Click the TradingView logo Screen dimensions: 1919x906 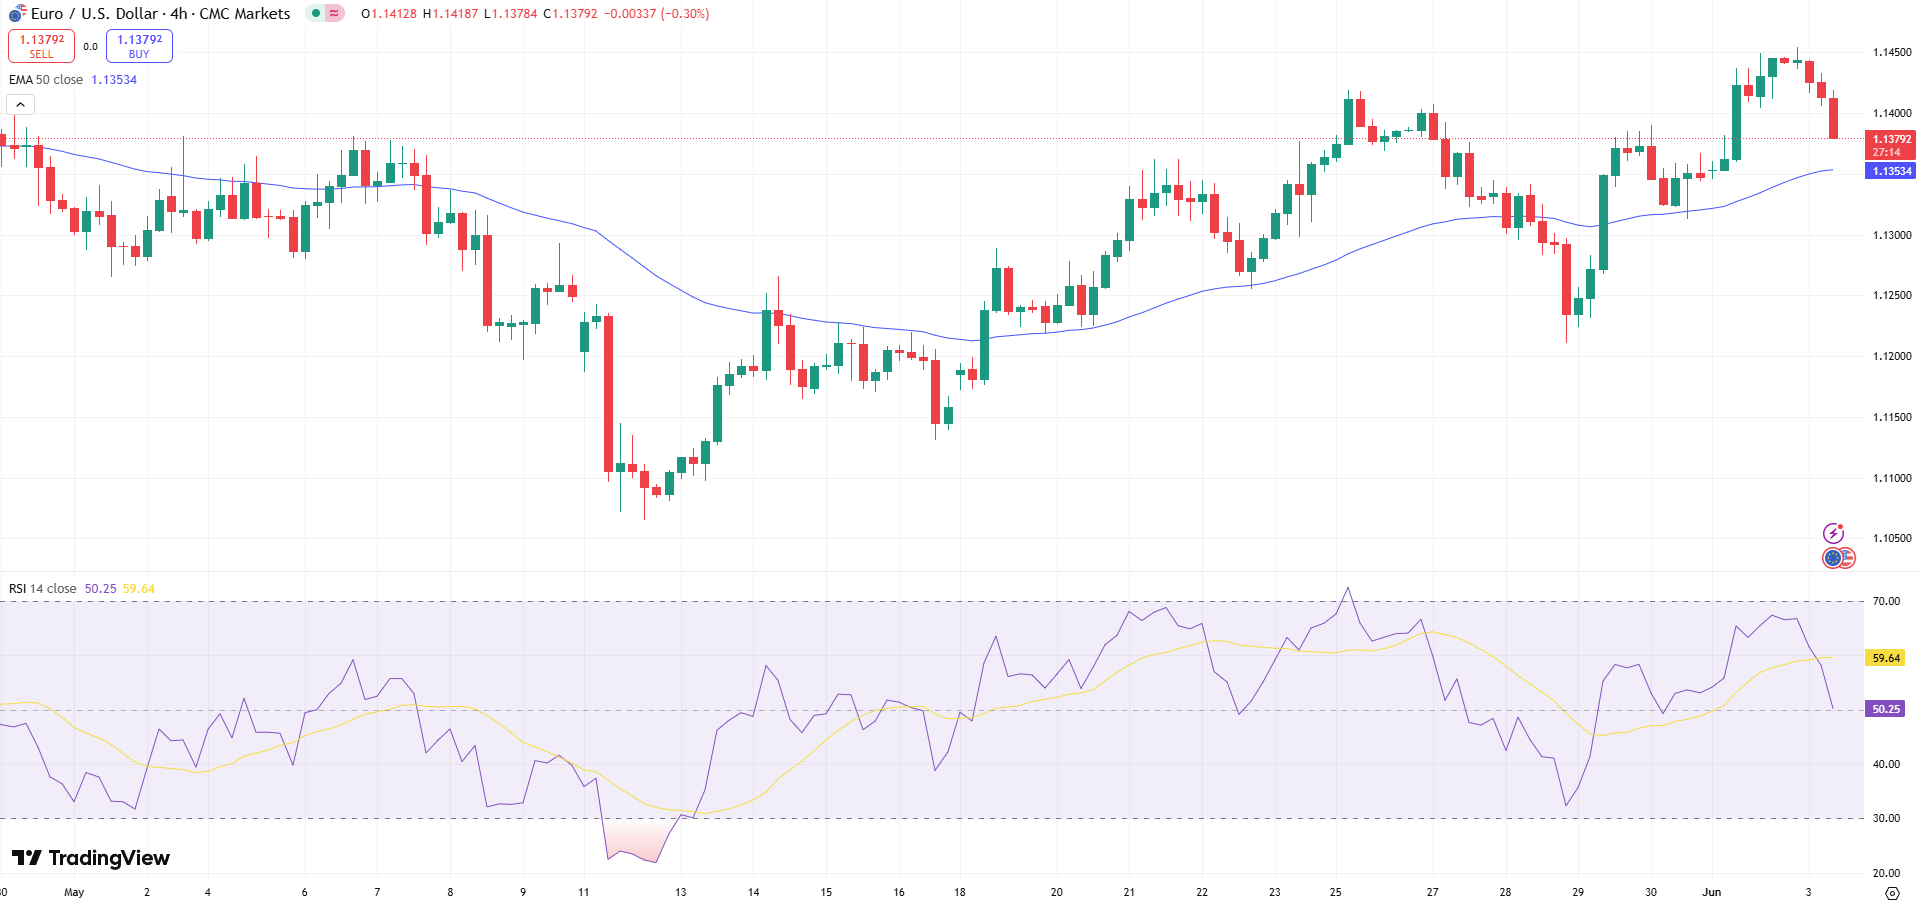tap(90, 858)
